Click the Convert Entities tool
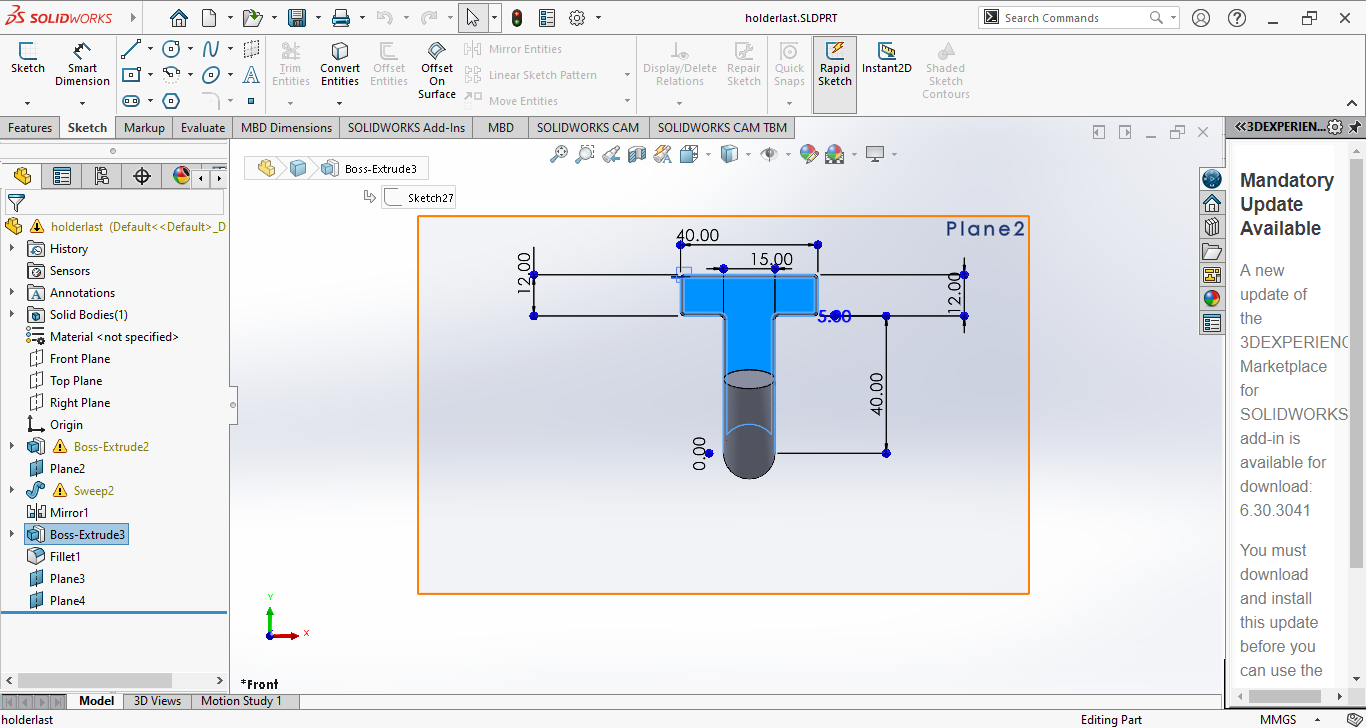 (x=340, y=63)
